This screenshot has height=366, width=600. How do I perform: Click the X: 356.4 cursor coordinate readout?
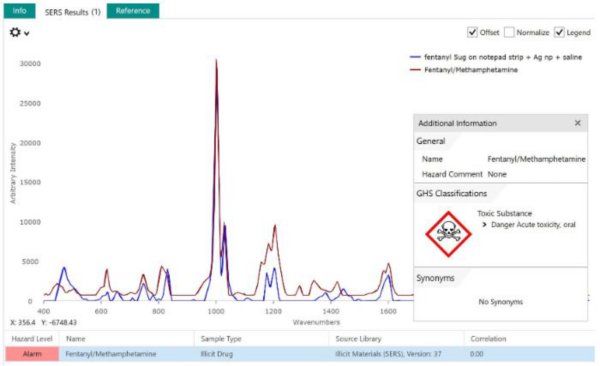(24, 322)
